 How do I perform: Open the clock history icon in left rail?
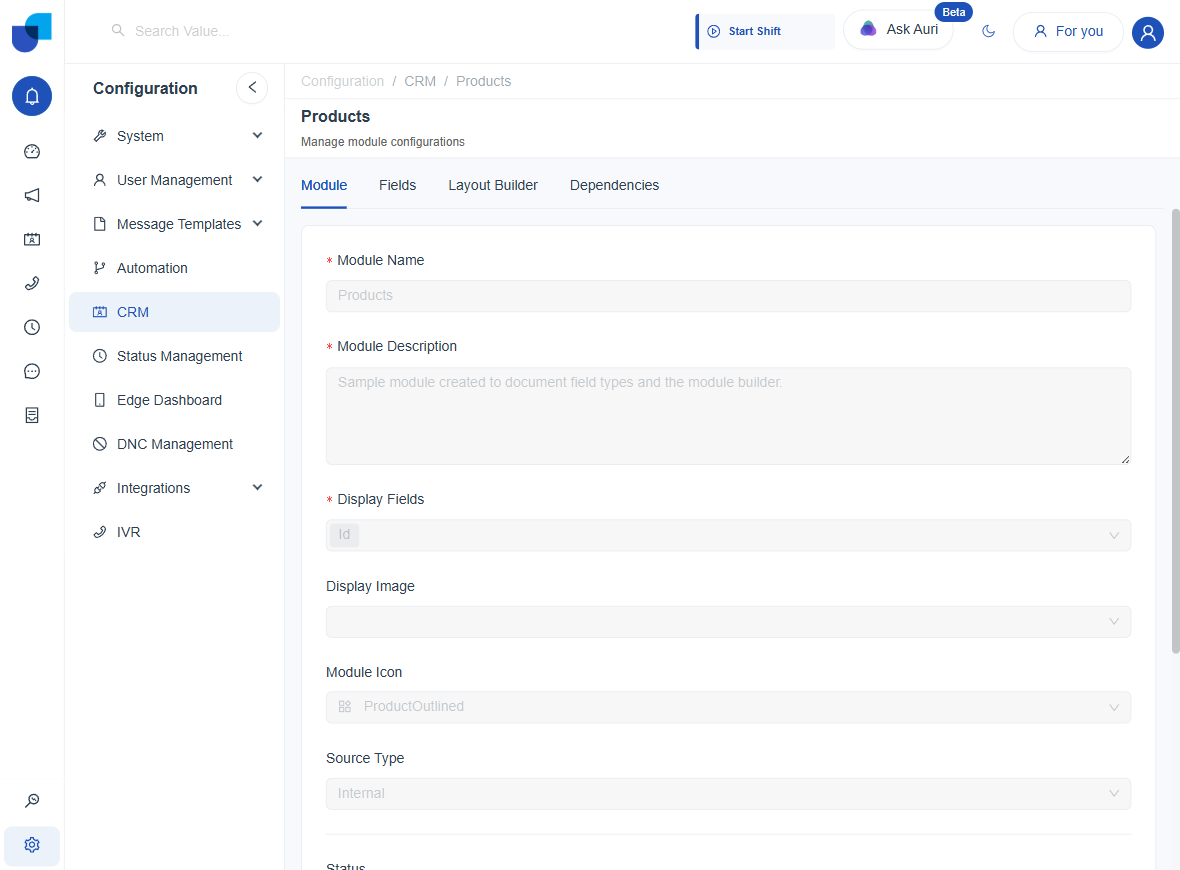[x=32, y=327]
